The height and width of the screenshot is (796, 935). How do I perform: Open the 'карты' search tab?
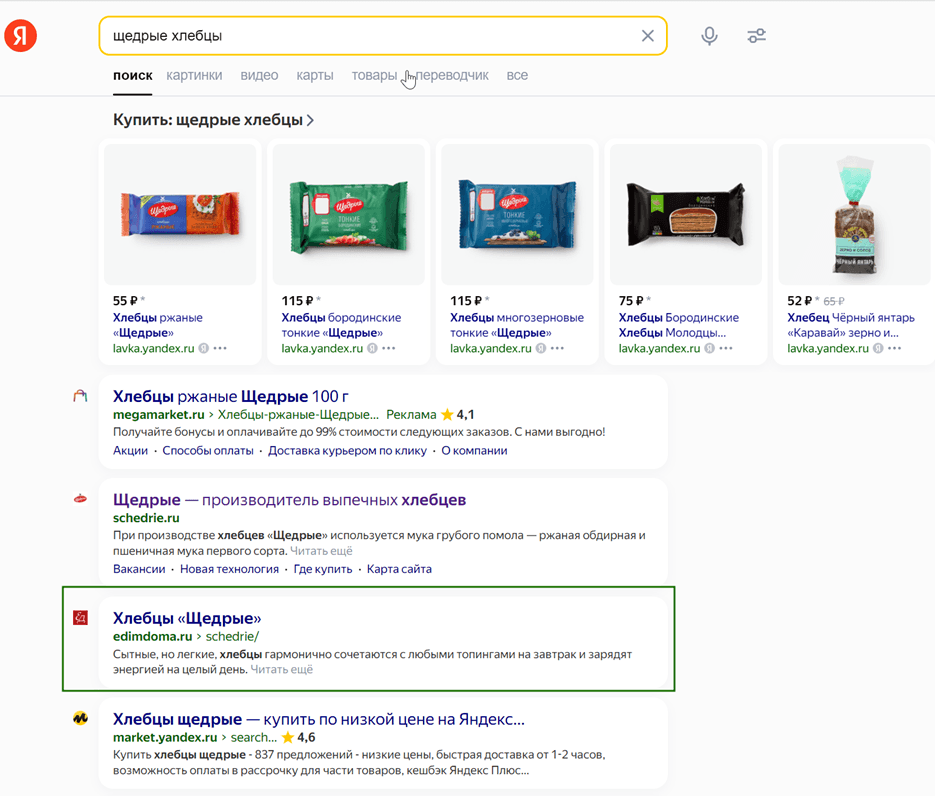coord(315,75)
